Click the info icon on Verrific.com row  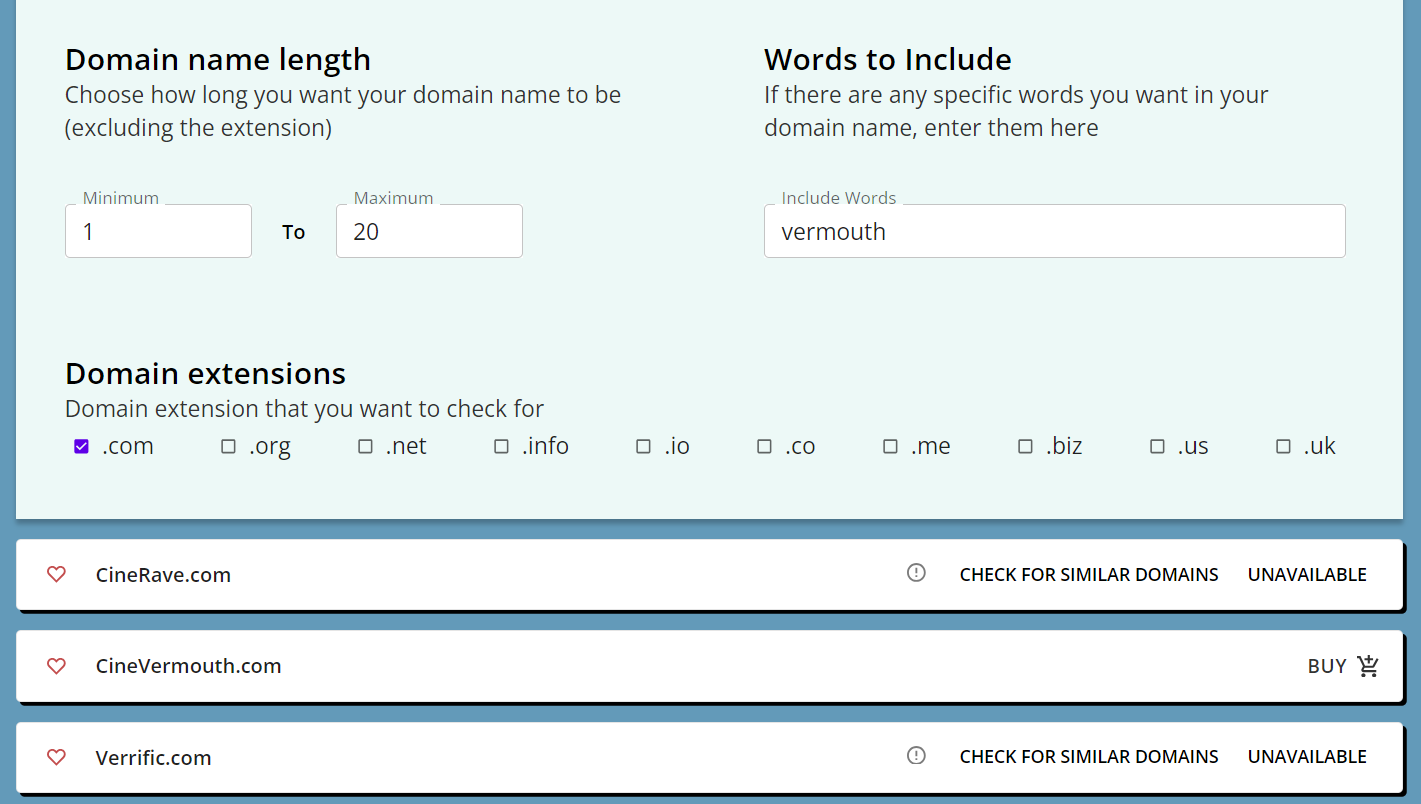click(x=916, y=756)
